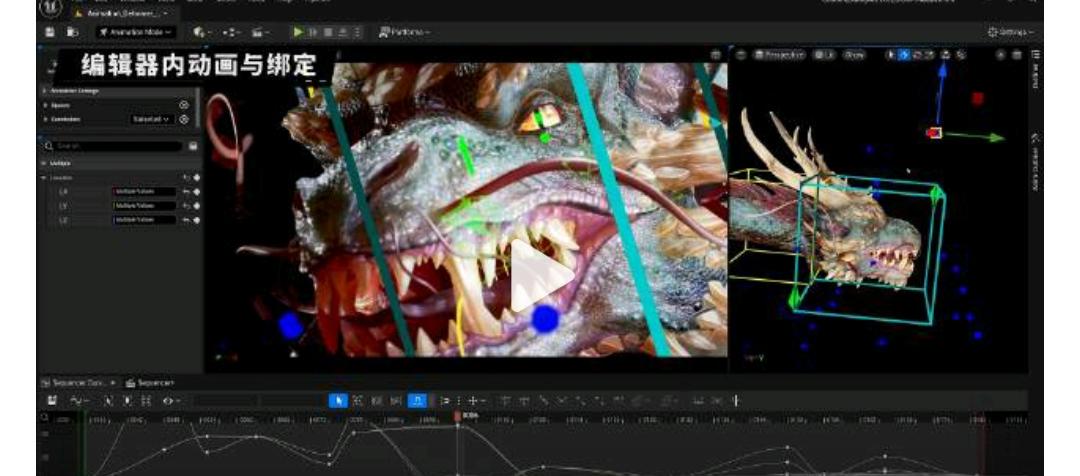Click the red playhead marker on the timeline

point(457,416)
